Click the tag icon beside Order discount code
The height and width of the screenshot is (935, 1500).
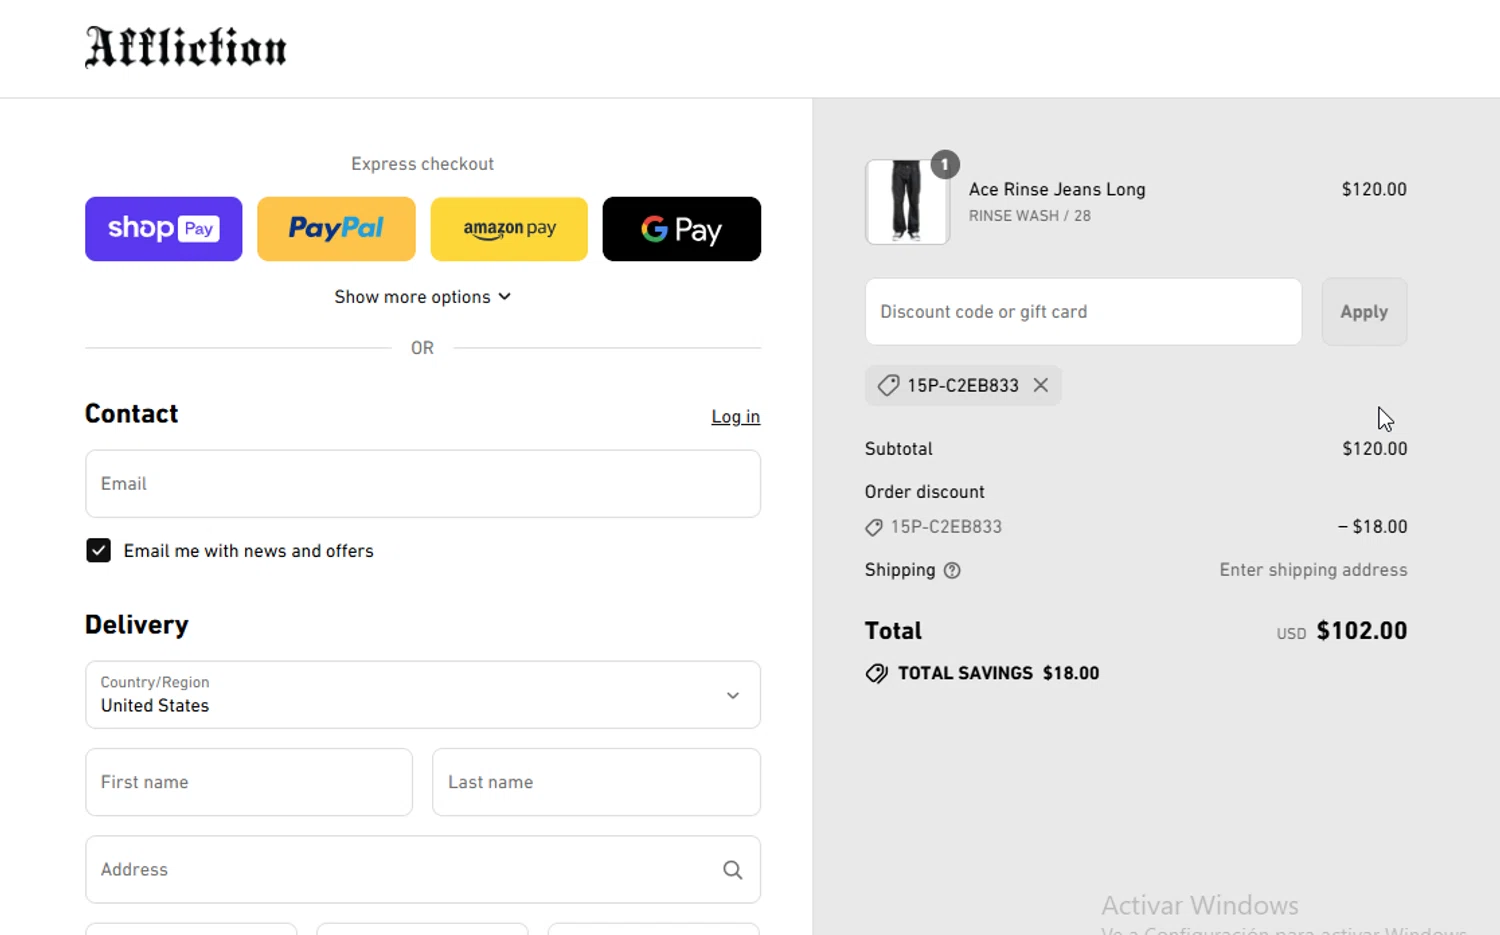[874, 527]
